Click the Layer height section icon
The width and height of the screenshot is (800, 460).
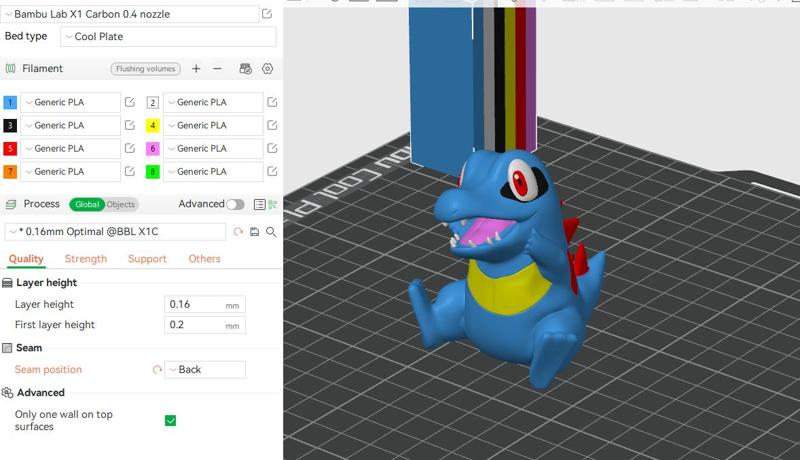pyautogui.click(x=7, y=283)
